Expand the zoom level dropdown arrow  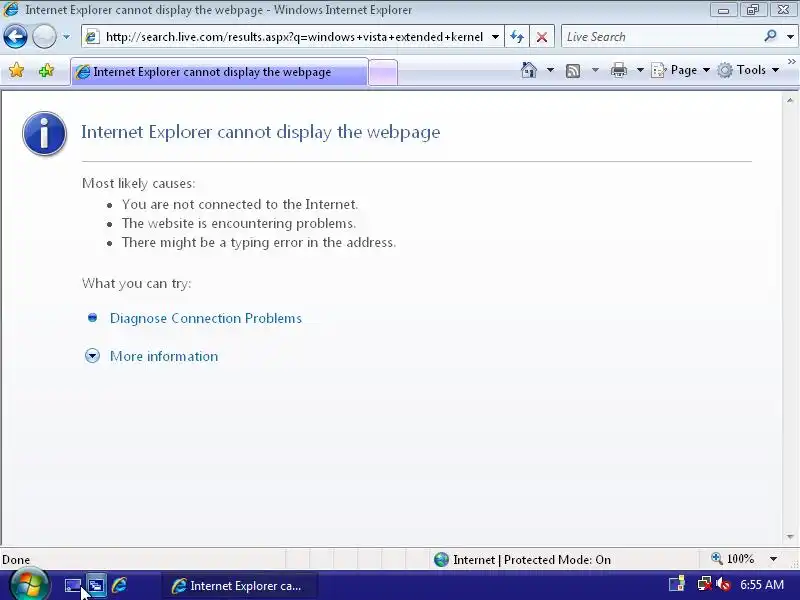(x=773, y=559)
